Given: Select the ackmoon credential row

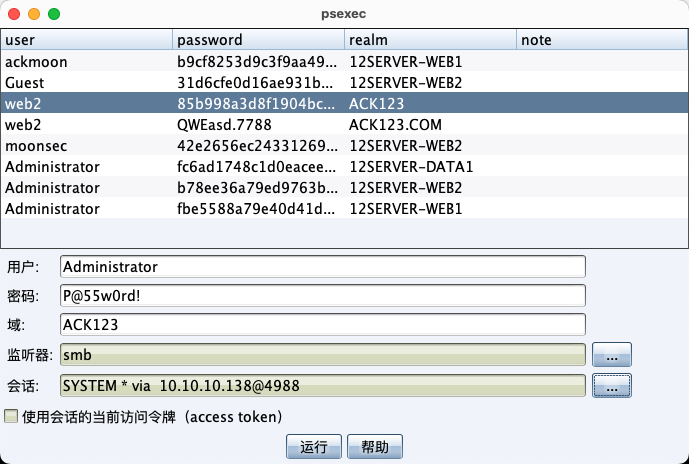Looking at the screenshot, I should 344,62.
